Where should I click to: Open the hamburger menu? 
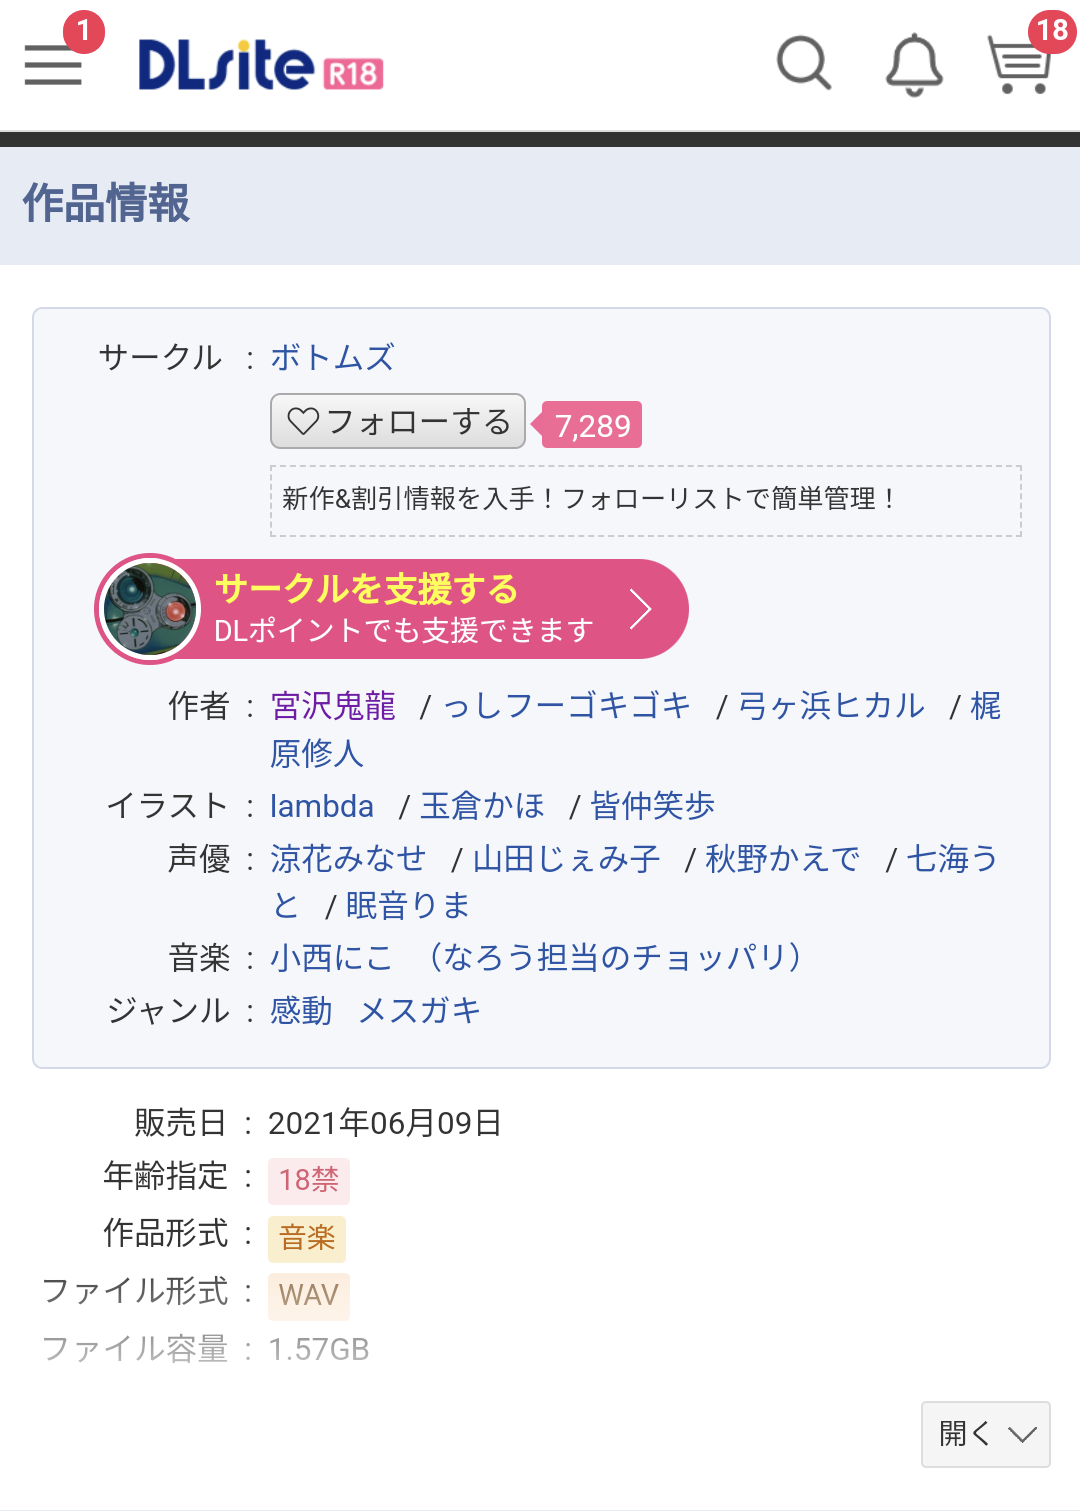tap(53, 65)
